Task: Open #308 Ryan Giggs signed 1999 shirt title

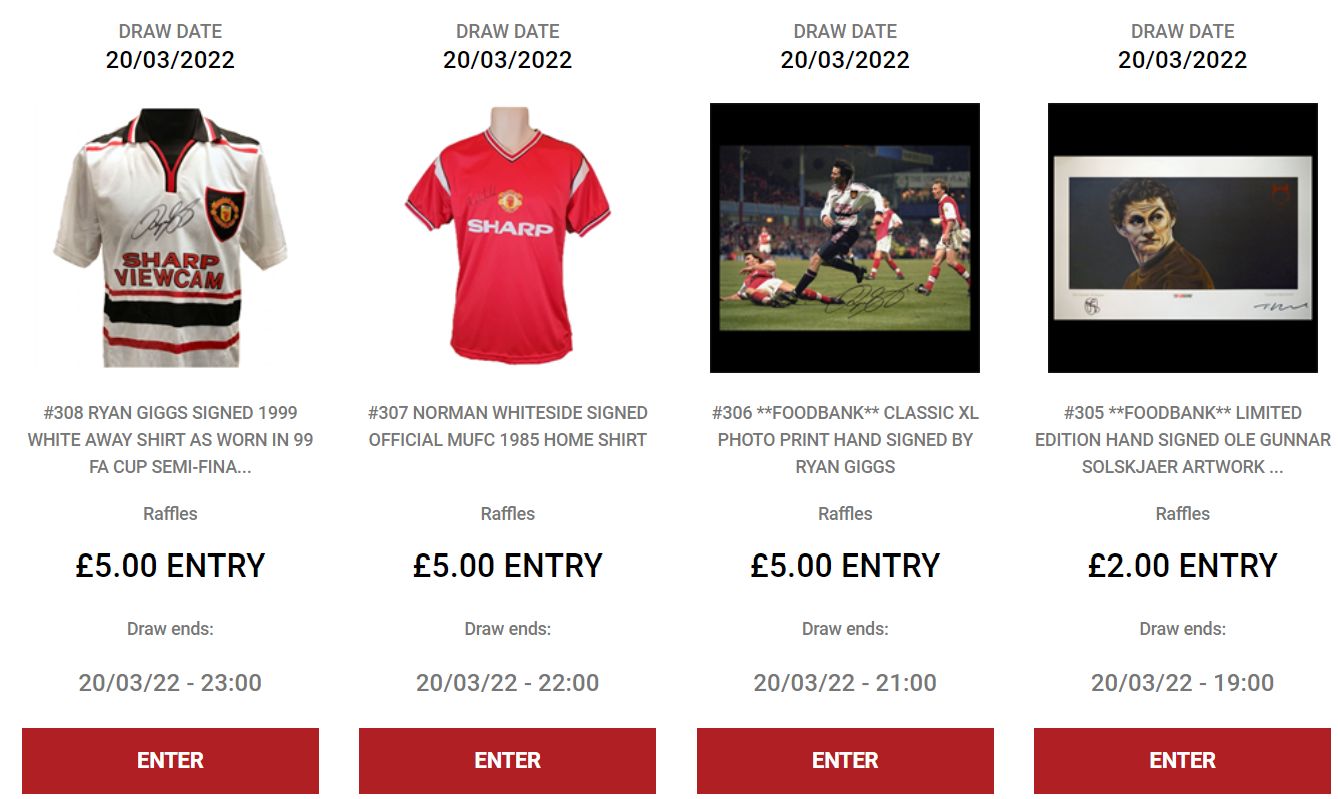Action: pos(170,440)
